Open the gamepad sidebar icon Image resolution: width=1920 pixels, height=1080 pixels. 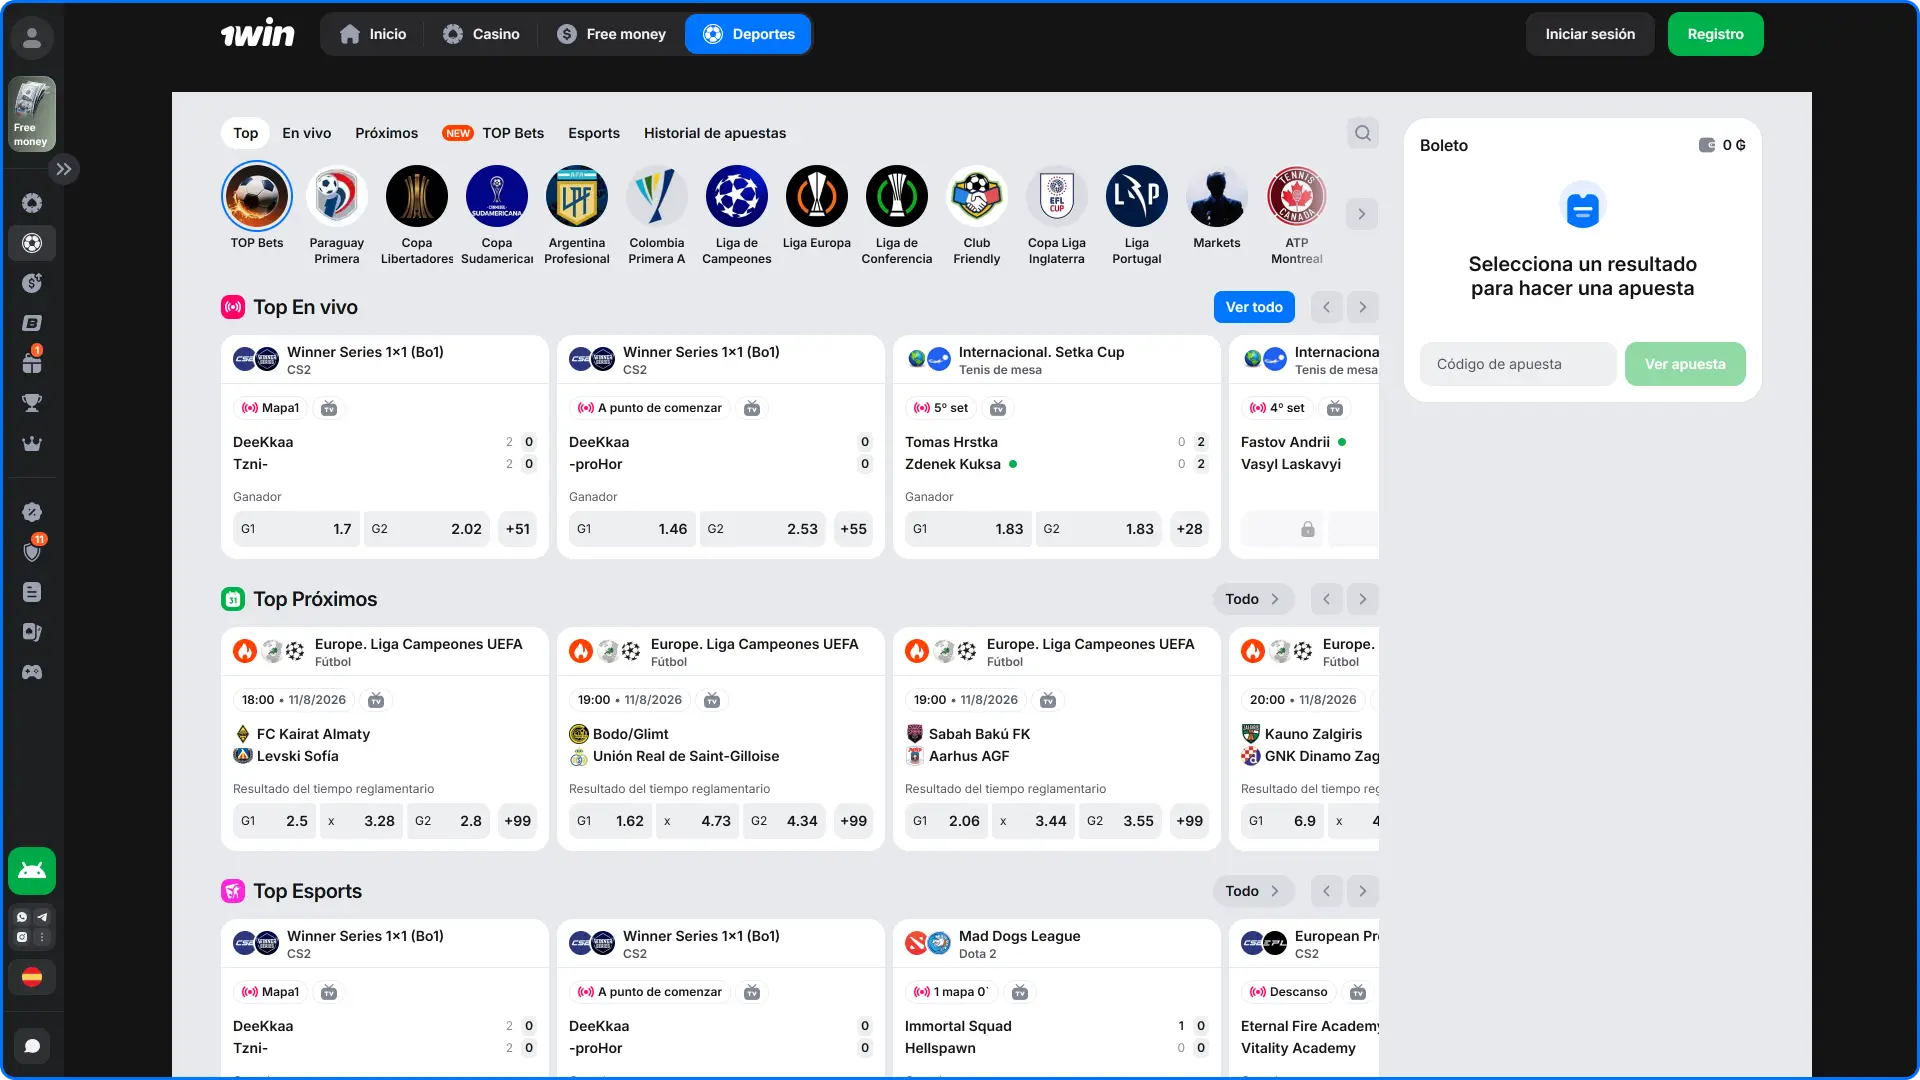point(32,672)
